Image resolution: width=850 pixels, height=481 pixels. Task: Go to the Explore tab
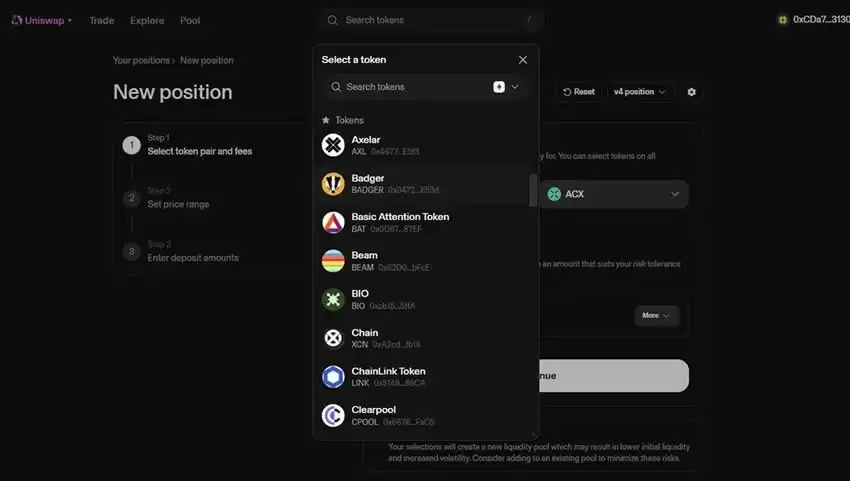(x=147, y=20)
